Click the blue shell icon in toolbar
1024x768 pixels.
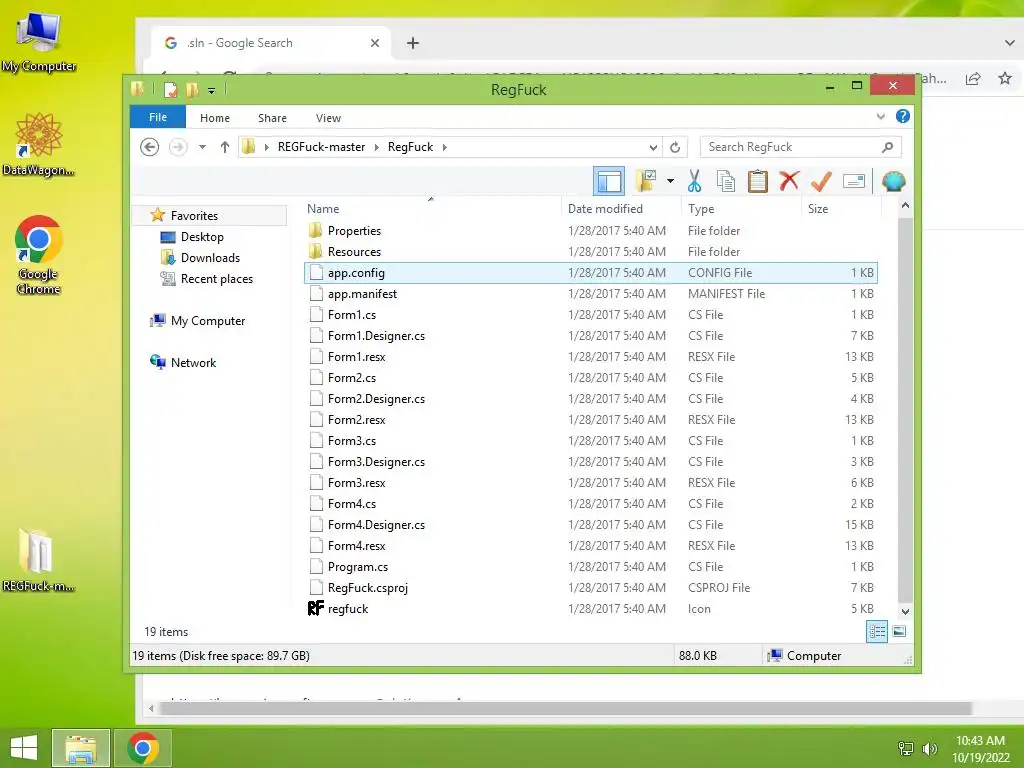tap(893, 181)
